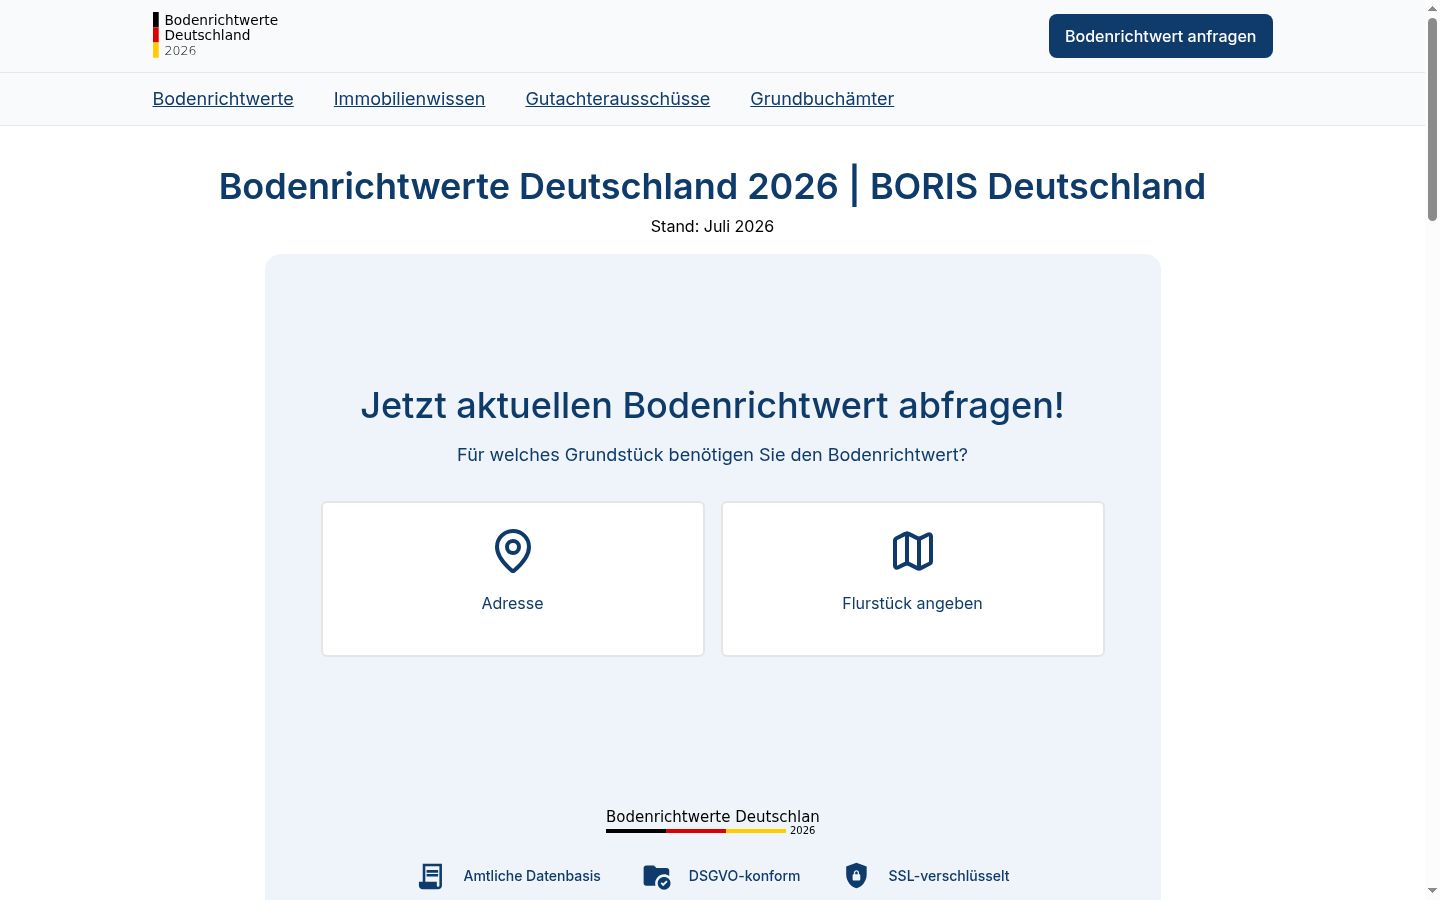
Task: Click the DSGVO-konform text
Action: pyautogui.click(x=744, y=876)
